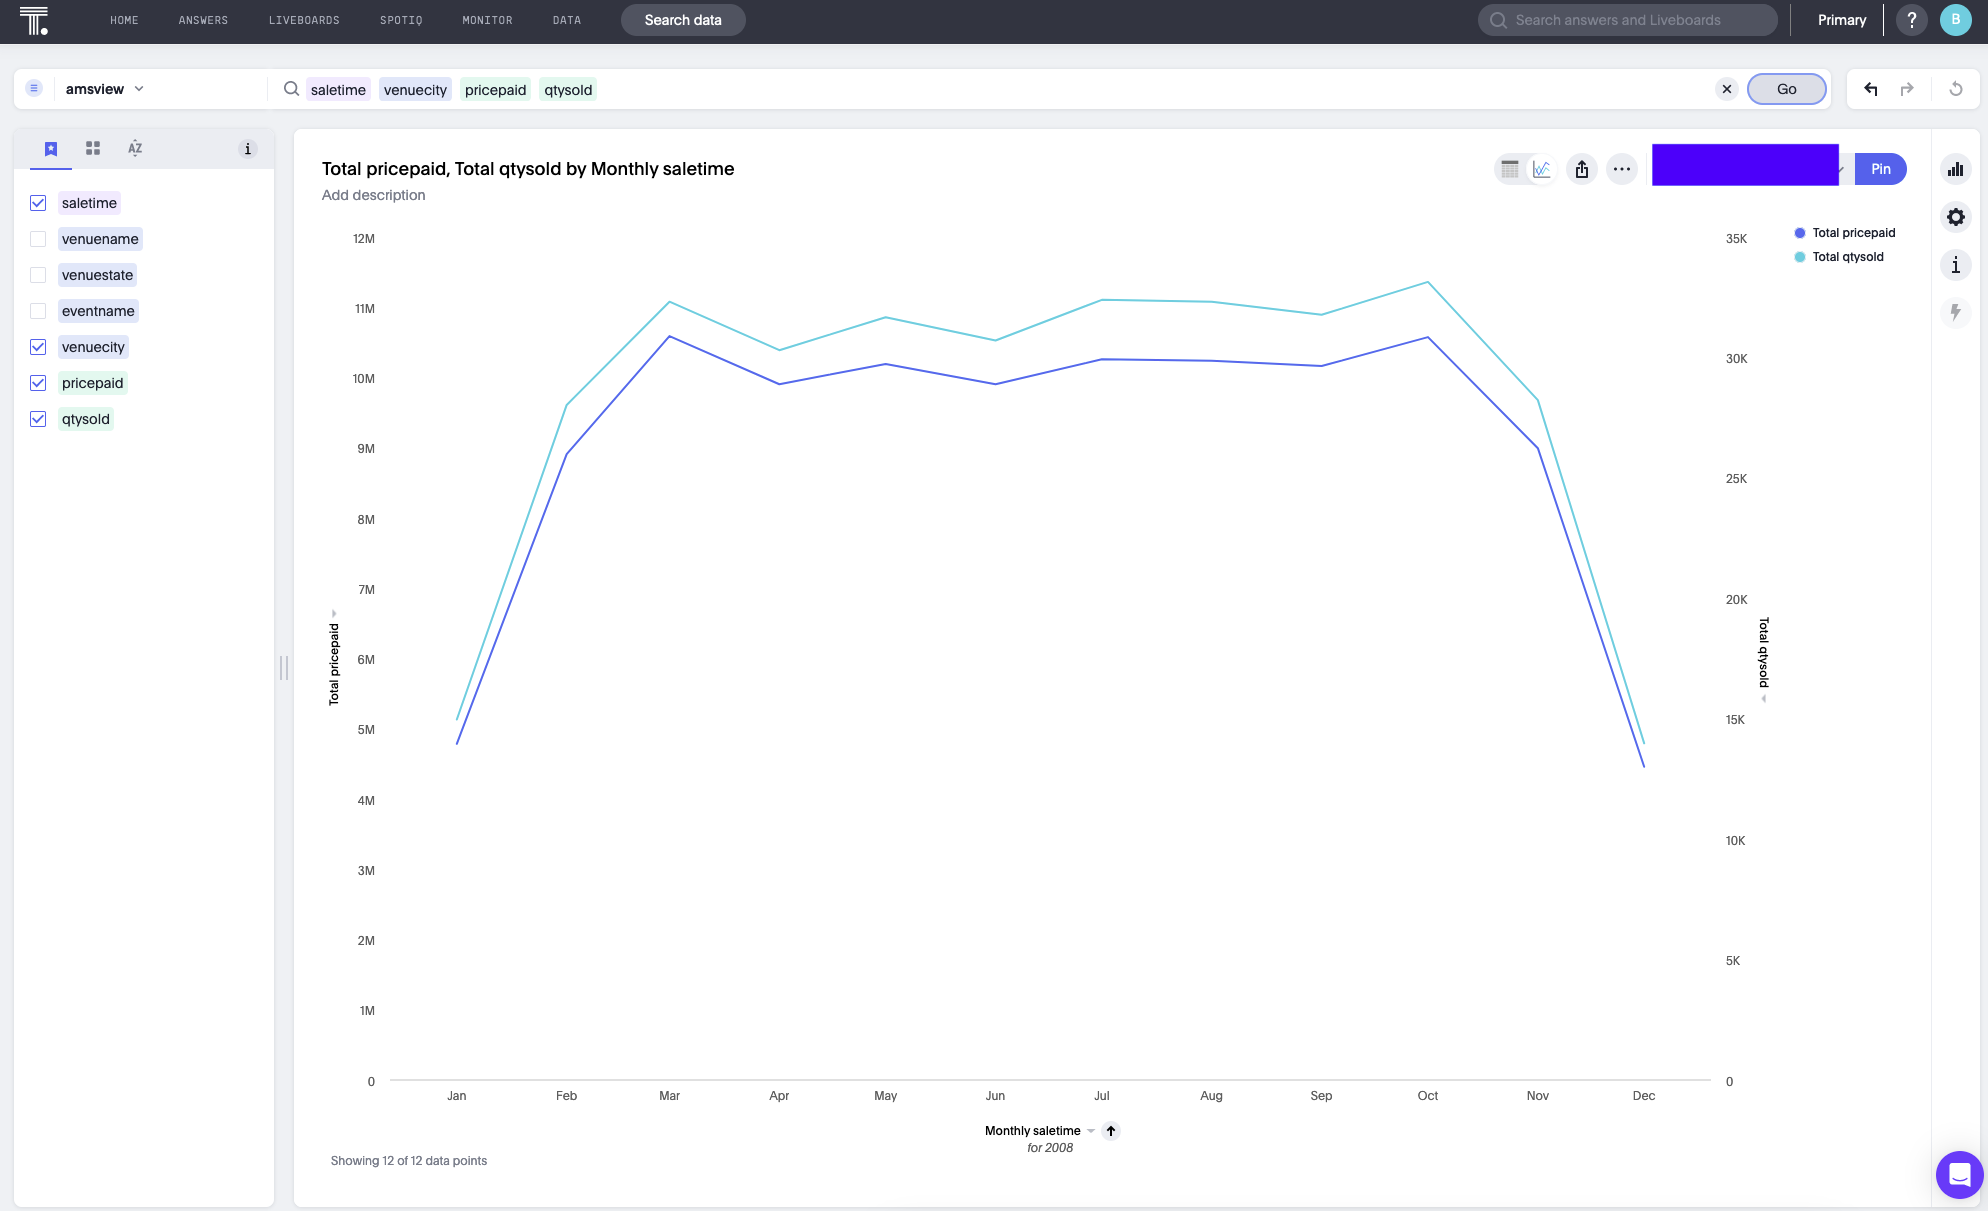Open the SpotIQ navigation item
This screenshot has width=1988, height=1211.
tap(401, 20)
